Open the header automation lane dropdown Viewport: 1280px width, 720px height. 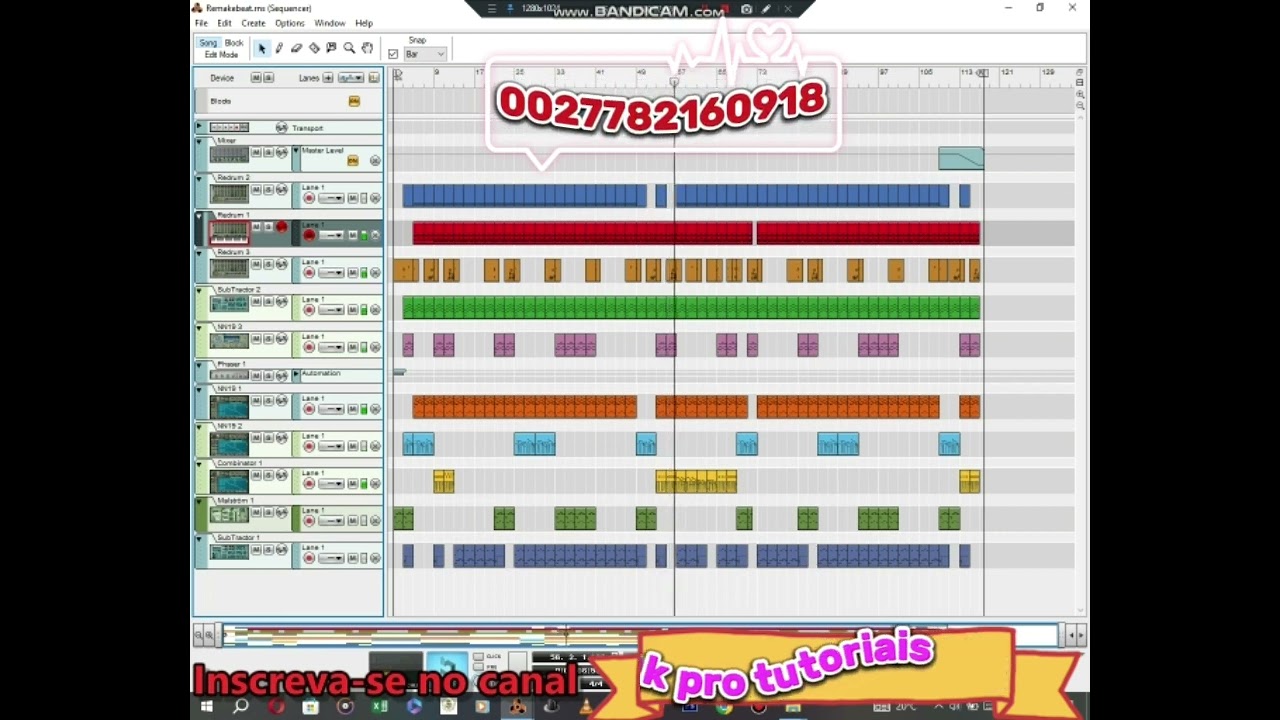[351, 78]
